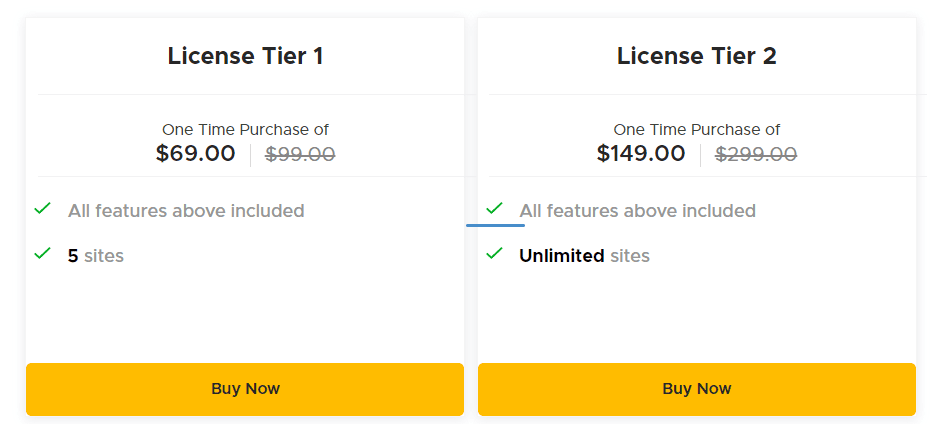Click the green checkmark next to 'Unlimited sites'

pyautogui.click(x=494, y=254)
